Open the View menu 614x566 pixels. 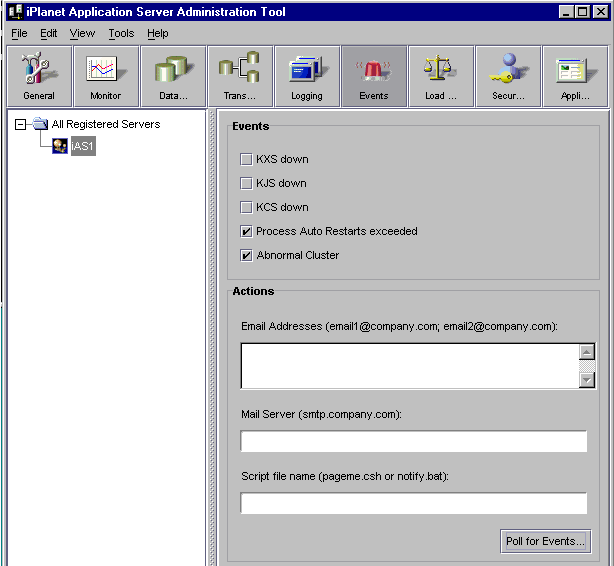tap(82, 34)
